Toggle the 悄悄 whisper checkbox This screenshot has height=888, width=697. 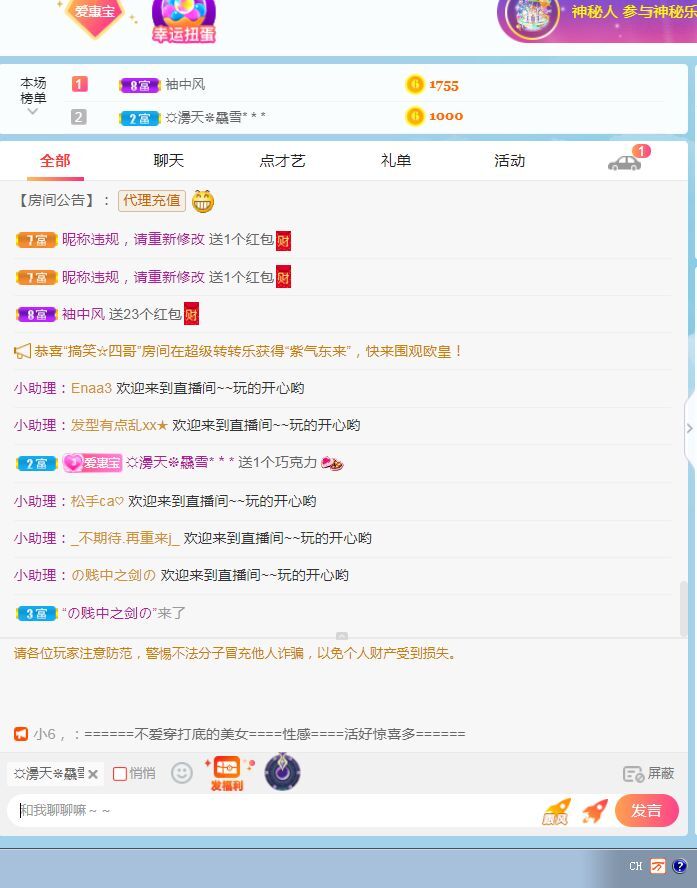[x=119, y=774]
